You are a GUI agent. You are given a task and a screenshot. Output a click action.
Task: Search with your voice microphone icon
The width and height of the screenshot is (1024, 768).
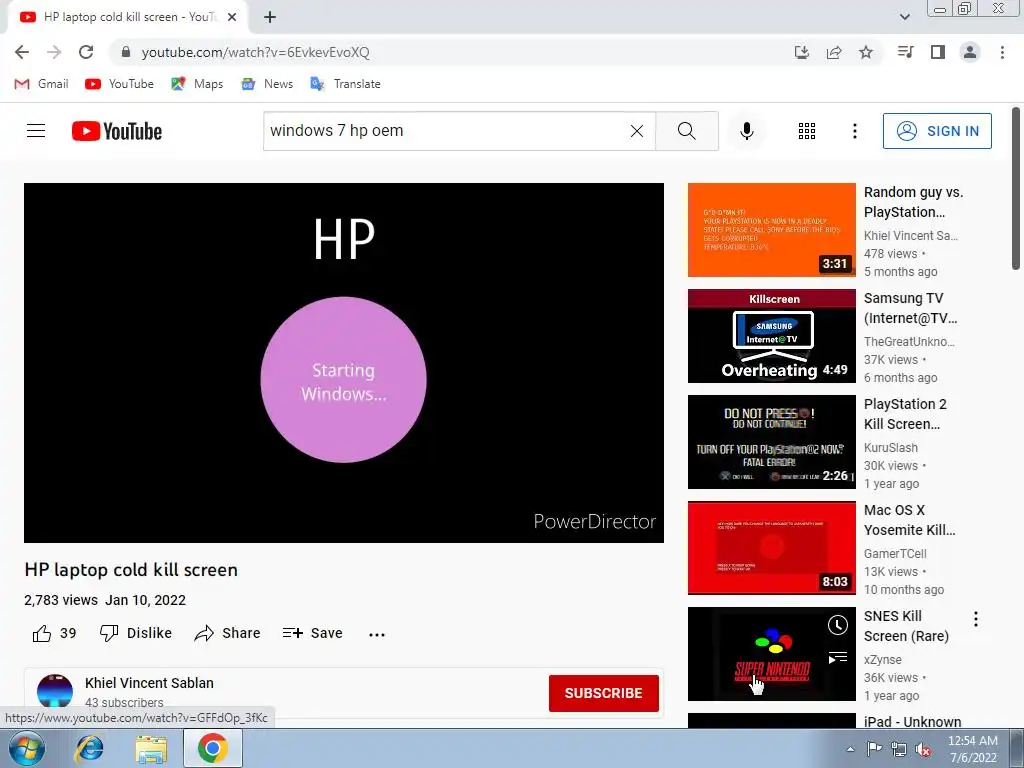pos(746,131)
